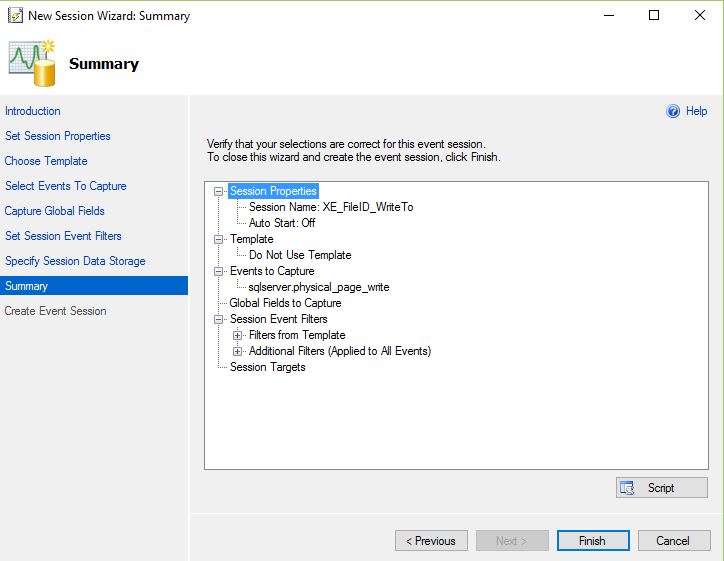The height and width of the screenshot is (561, 724).
Task: Open Specify Session Data Storage page
Action: pyautogui.click(x=75, y=261)
